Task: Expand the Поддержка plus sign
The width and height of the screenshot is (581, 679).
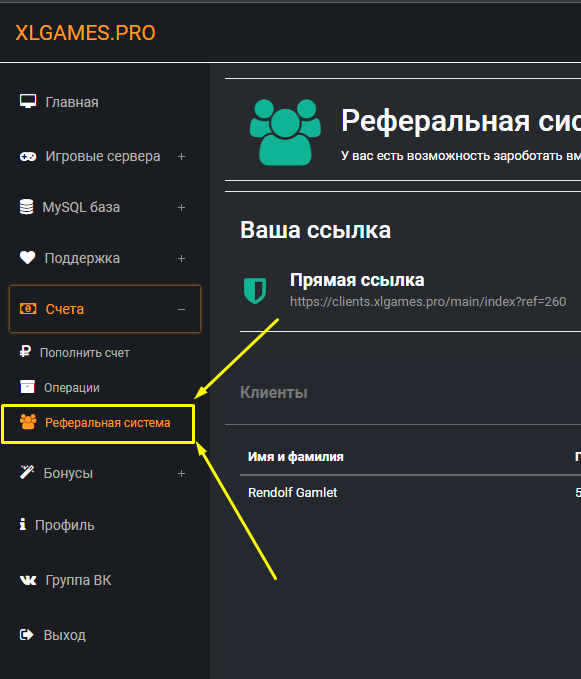Action: (x=181, y=259)
